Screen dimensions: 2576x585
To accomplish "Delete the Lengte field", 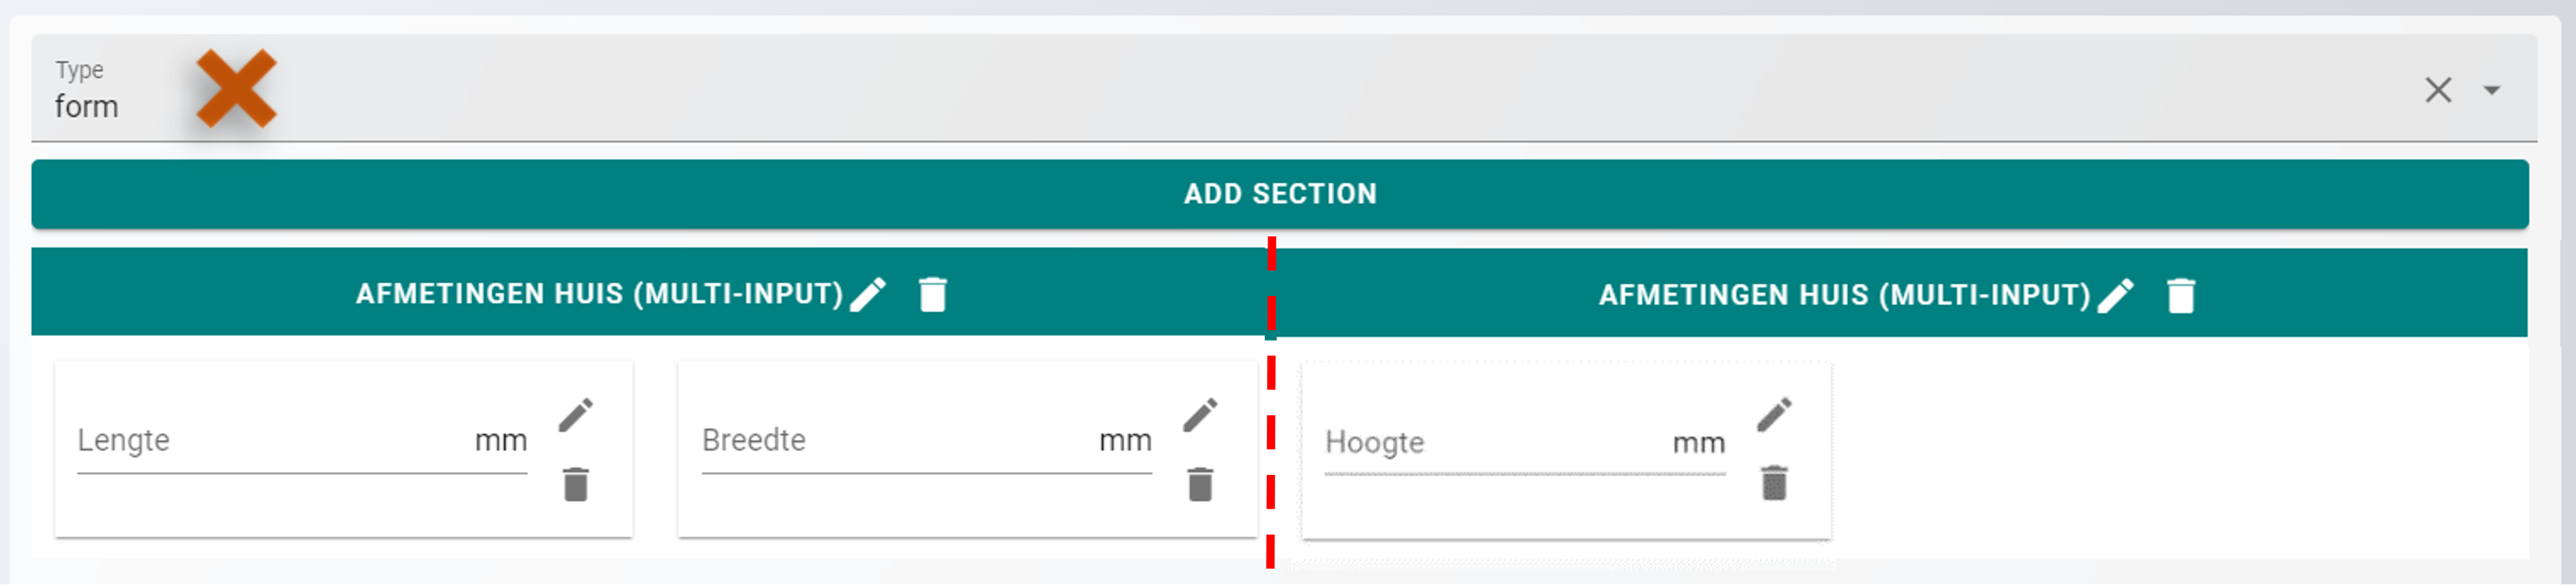I will click(x=576, y=485).
